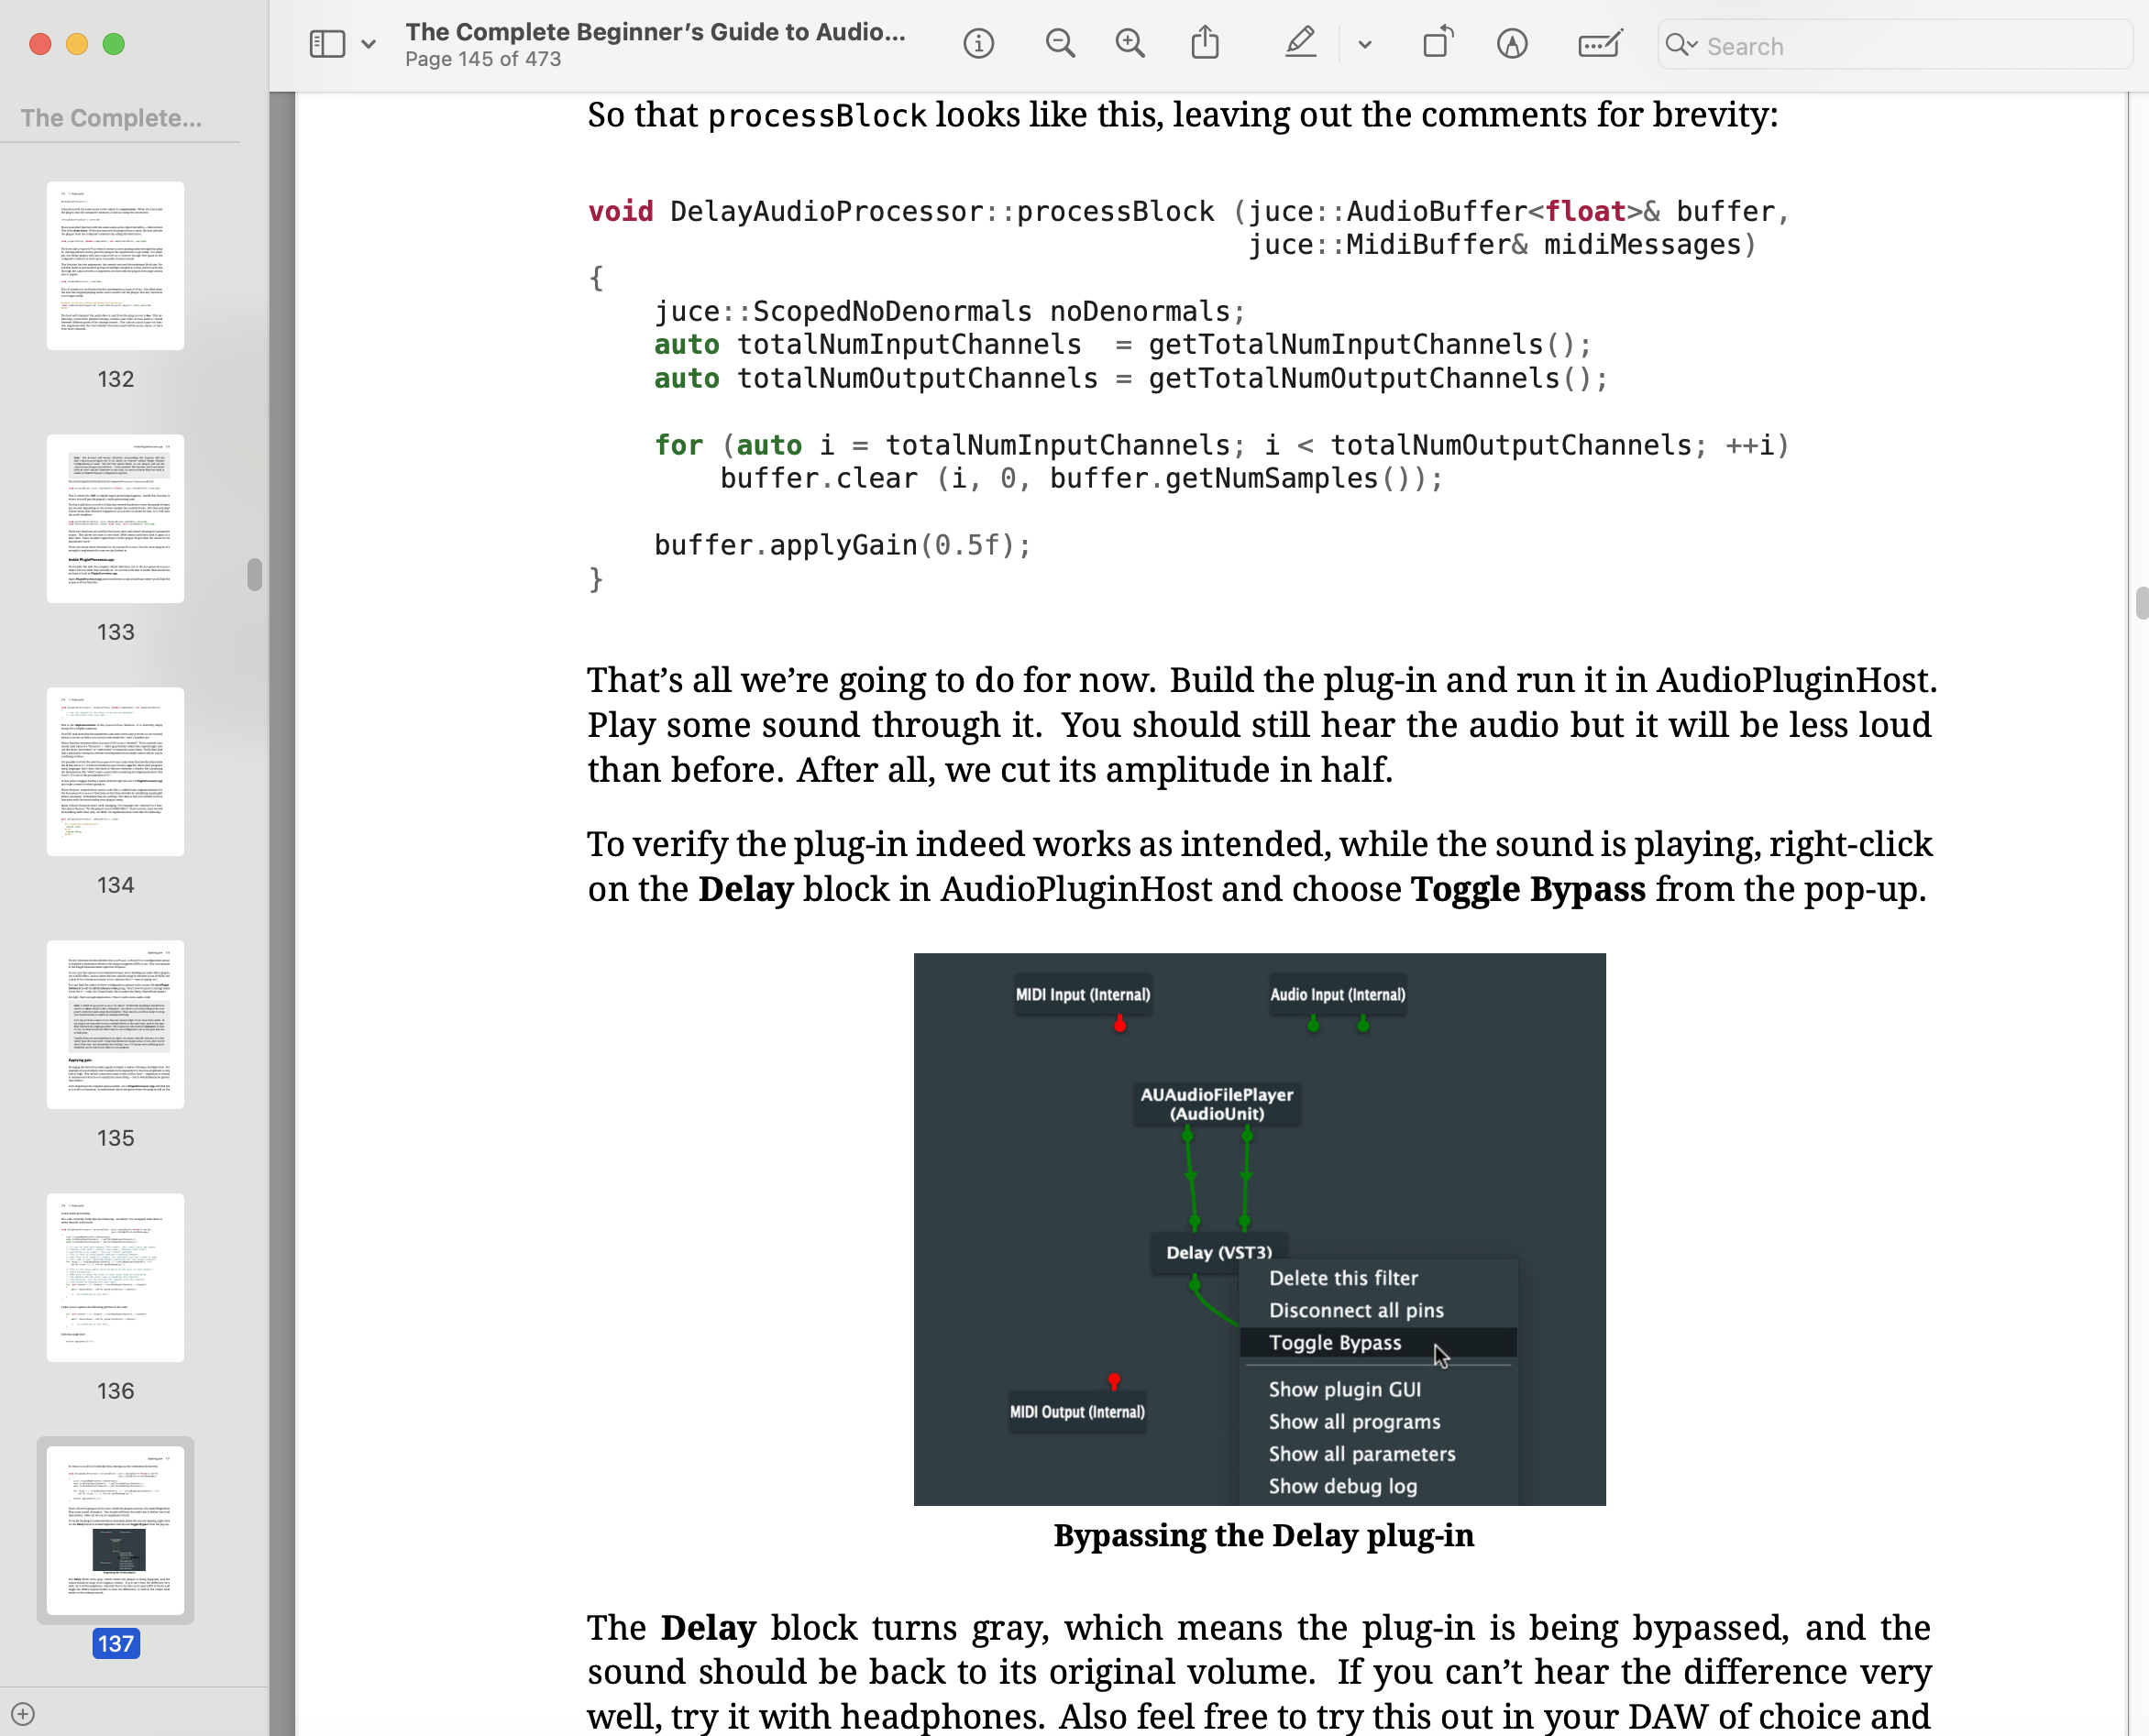Image resolution: width=2149 pixels, height=1736 pixels.
Task: Click the green full screen button
Action: (x=114, y=44)
